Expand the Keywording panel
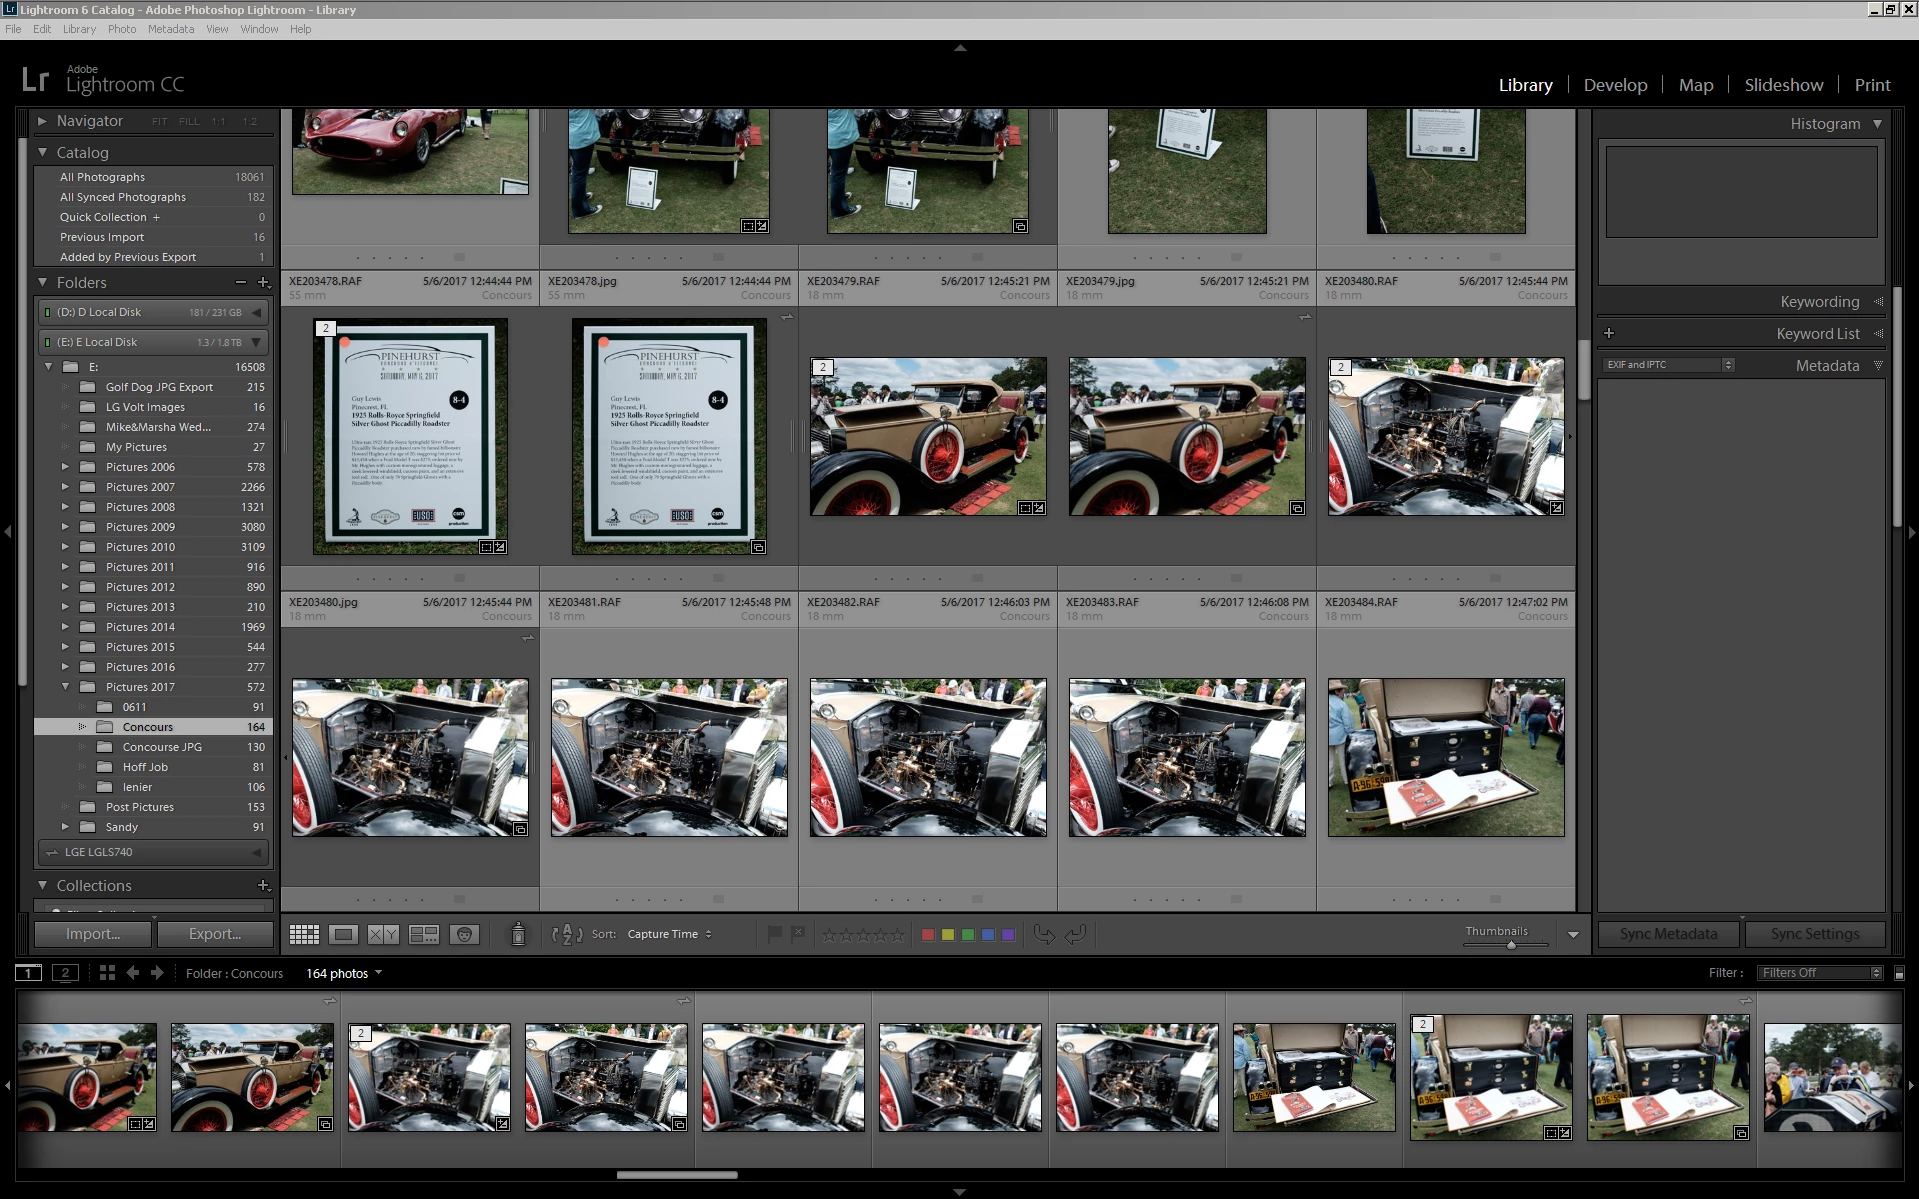 (x=1878, y=302)
